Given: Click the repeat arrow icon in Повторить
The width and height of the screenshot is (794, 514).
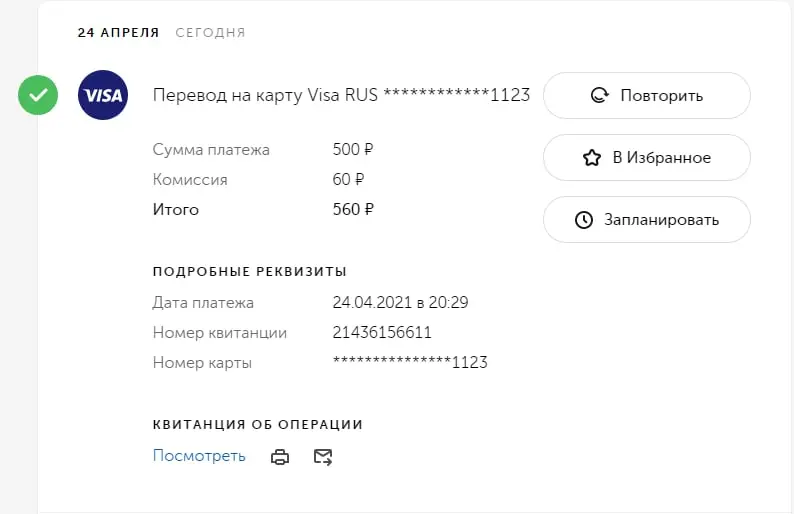Looking at the screenshot, I should pyautogui.click(x=600, y=95).
